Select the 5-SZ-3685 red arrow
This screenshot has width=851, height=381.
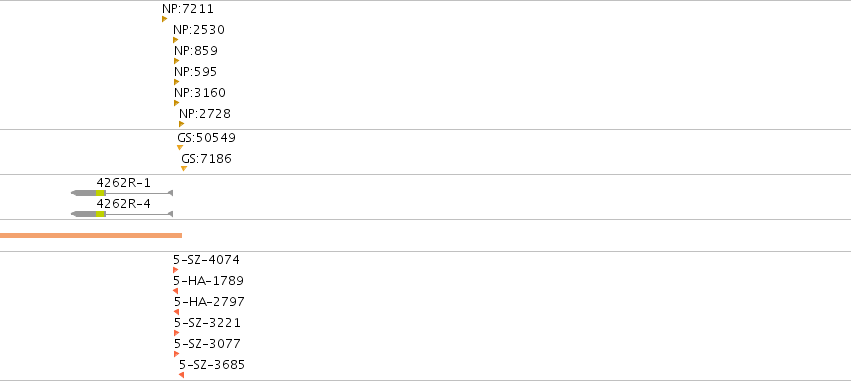click(181, 375)
